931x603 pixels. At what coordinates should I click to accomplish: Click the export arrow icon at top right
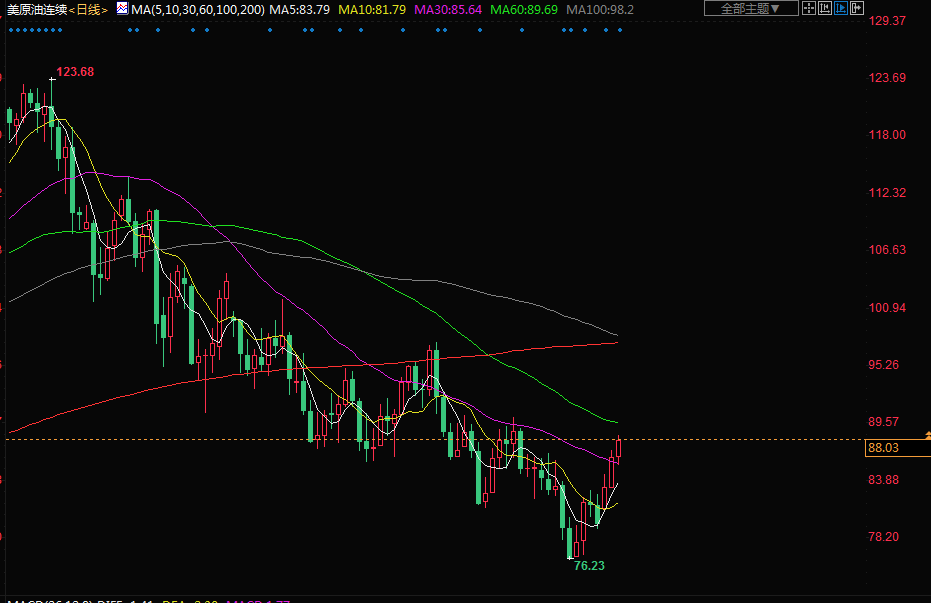point(857,8)
